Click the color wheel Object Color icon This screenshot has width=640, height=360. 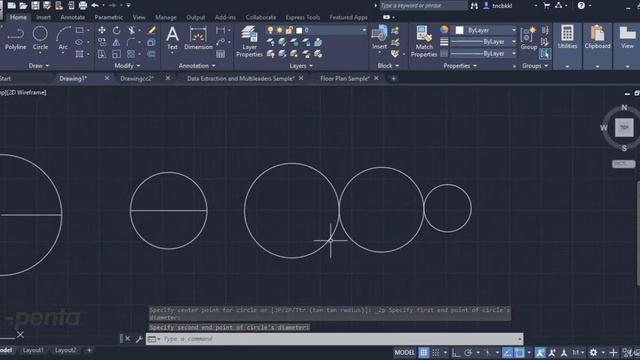point(444,30)
